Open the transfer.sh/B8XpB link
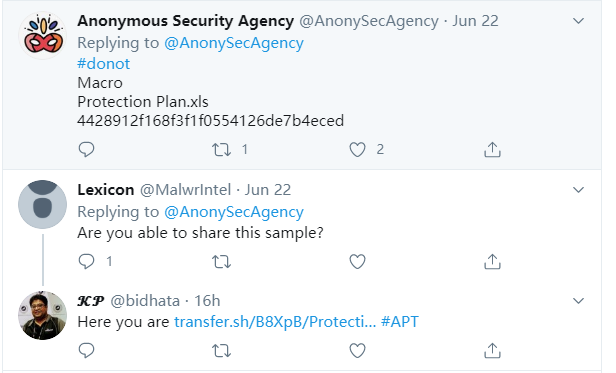The width and height of the screenshot is (616, 373). (275, 322)
